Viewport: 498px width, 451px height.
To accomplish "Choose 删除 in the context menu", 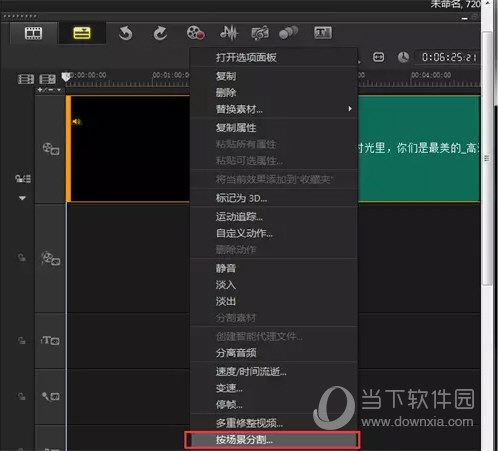I will coord(274,92).
